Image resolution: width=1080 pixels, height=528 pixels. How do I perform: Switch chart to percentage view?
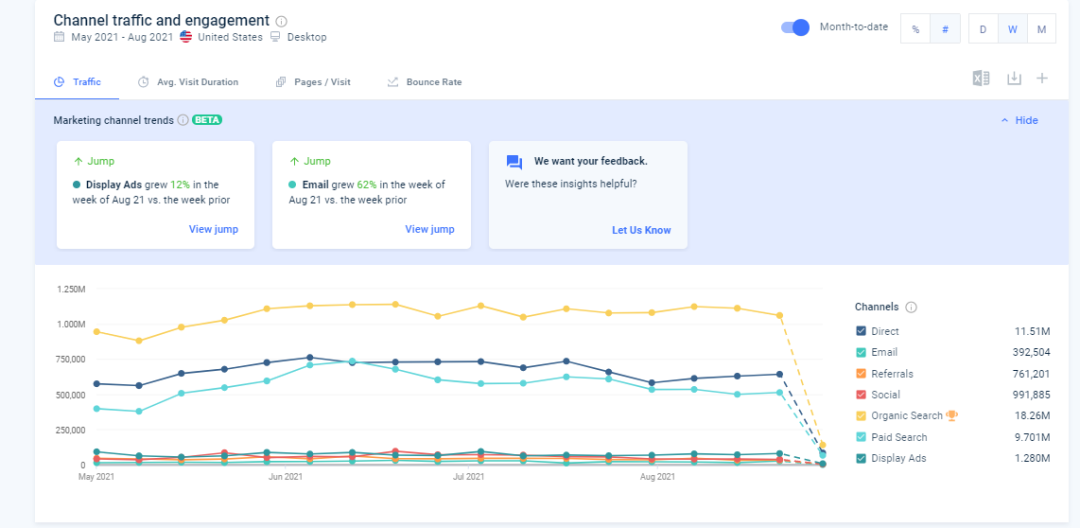click(915, 29)
